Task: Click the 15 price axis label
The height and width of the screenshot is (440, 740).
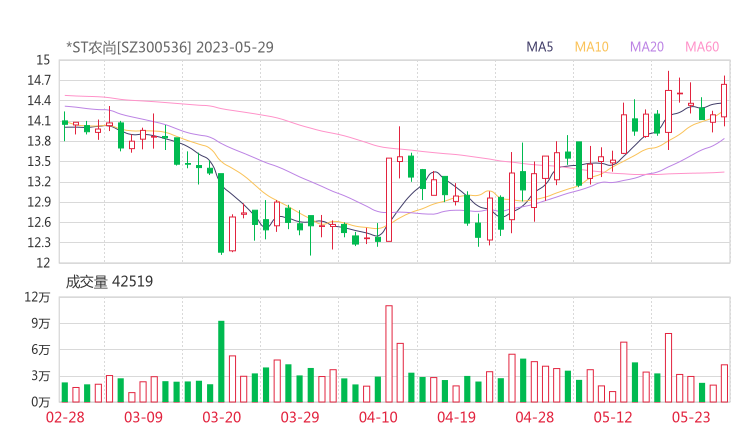Action: 43,60
